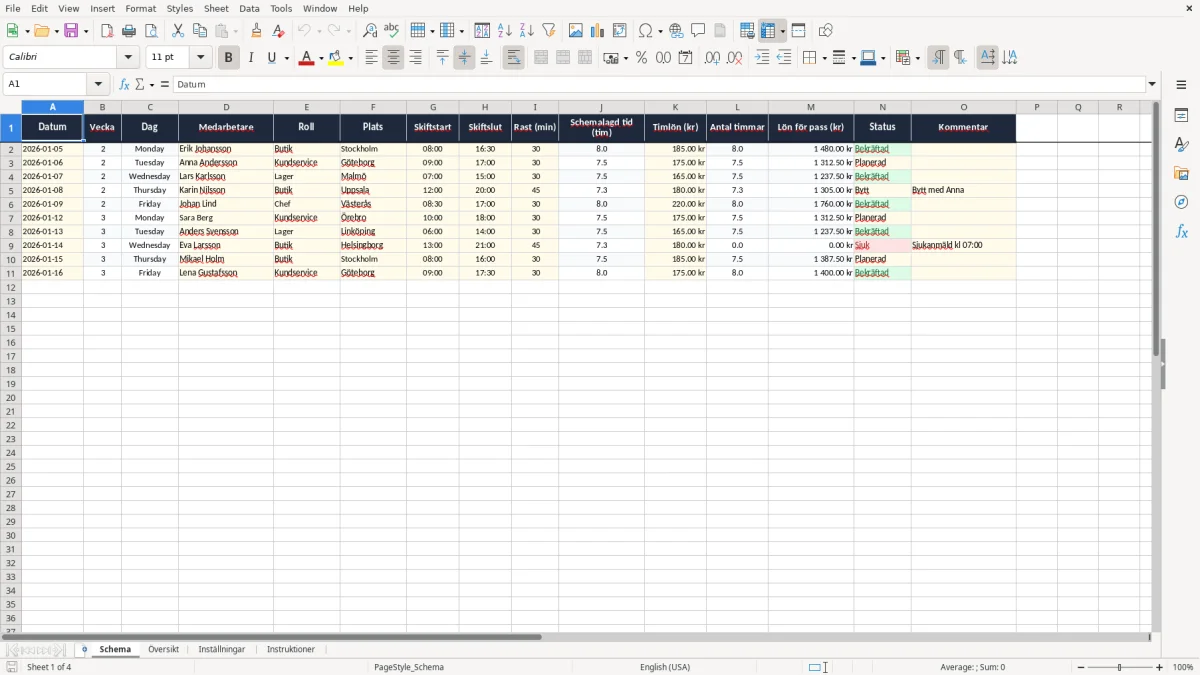Click zoom in plus button
Viewport: 1200px width, 675px height.
[x=1159, y=667]
